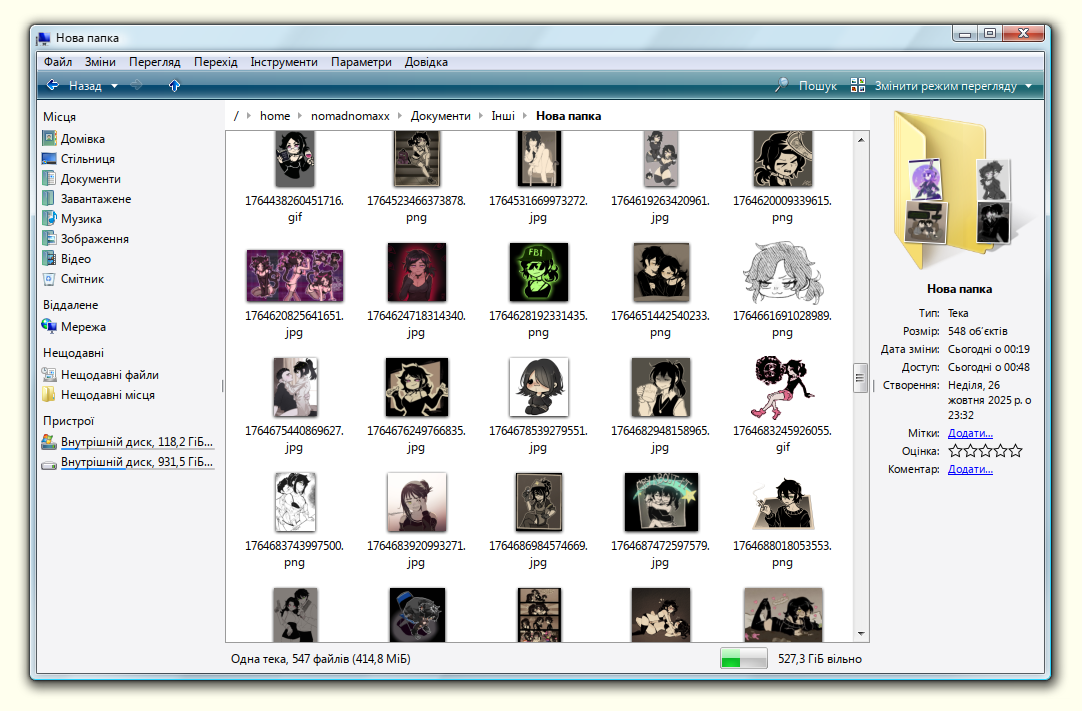Navigate to nomadnomaxx in breadcrumb
The width and height of the screenshot is (1082, 711).
pyautogui.click(x=350, y=116)
